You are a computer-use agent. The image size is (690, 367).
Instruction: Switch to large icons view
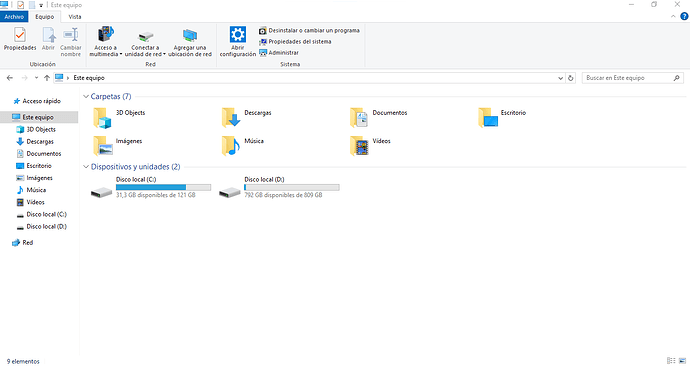683,361
